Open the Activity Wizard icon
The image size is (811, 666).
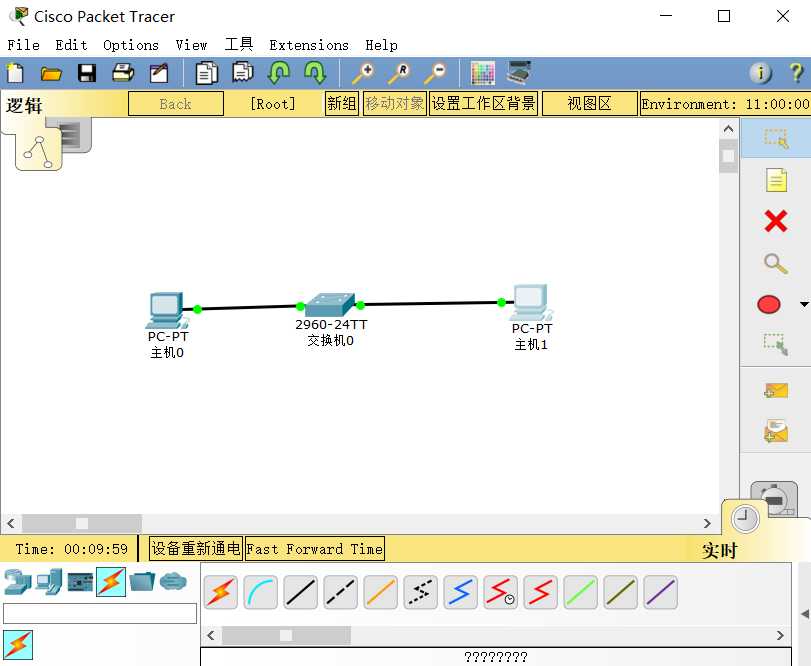tap(159, 73)
